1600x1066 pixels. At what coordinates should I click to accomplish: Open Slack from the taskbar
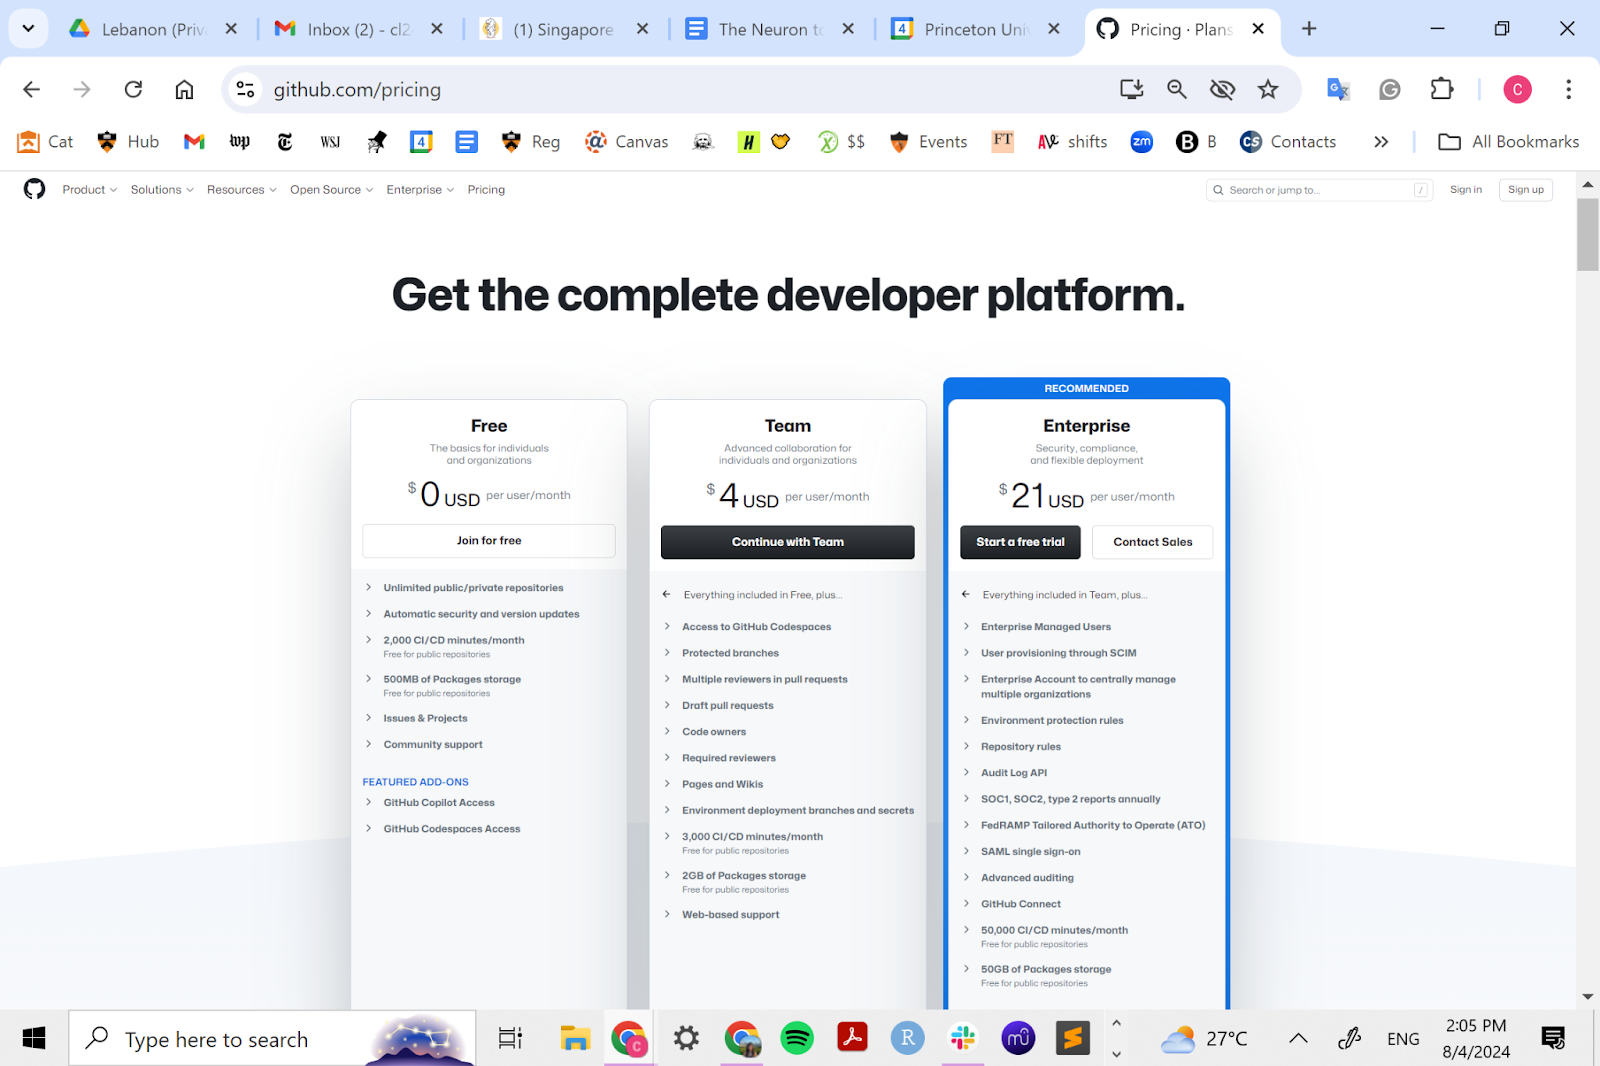click(x=963, y=1039)
